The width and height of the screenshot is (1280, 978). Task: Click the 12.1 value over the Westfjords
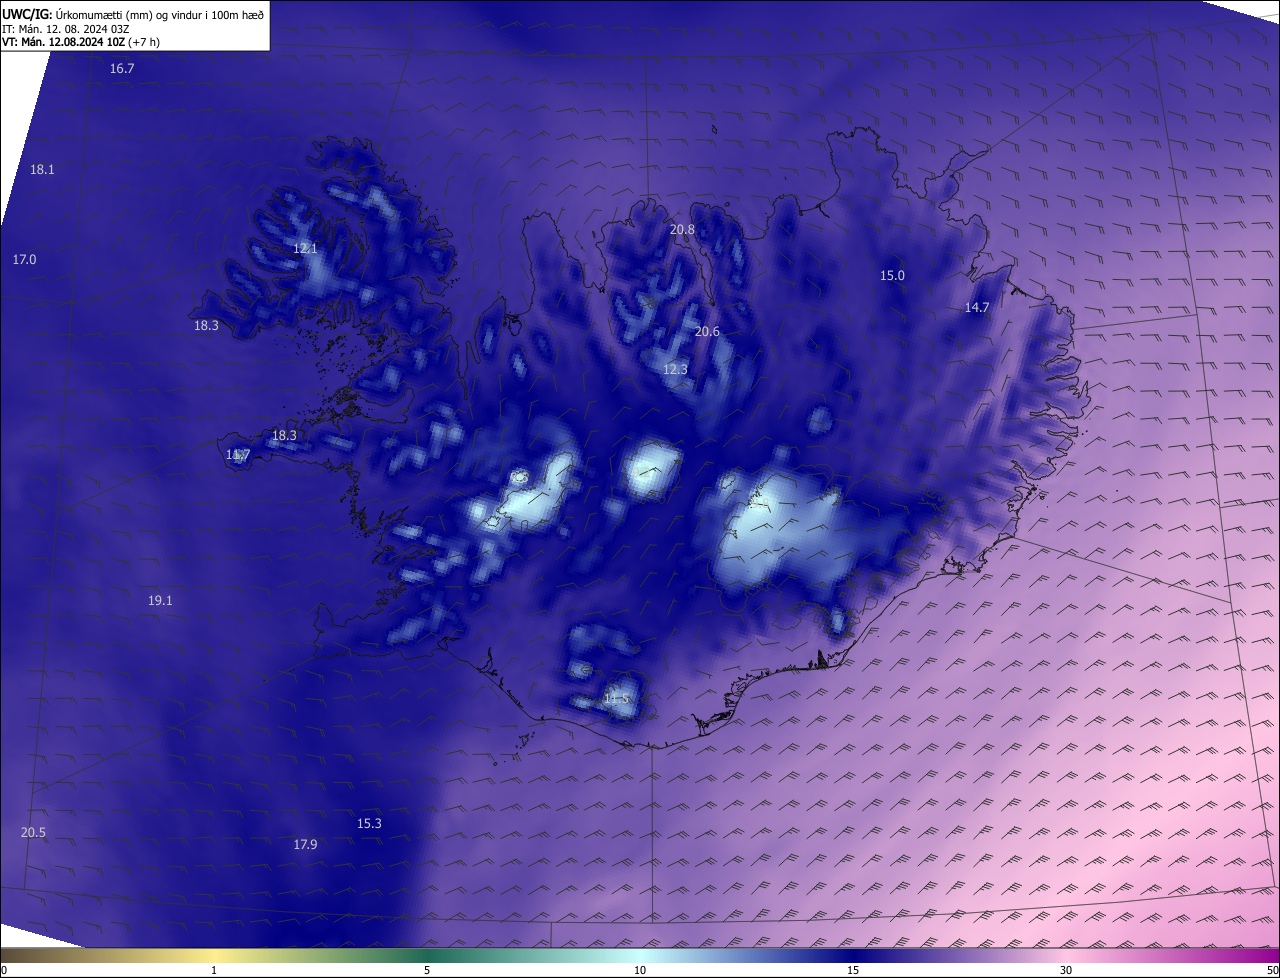coord(305,249)
